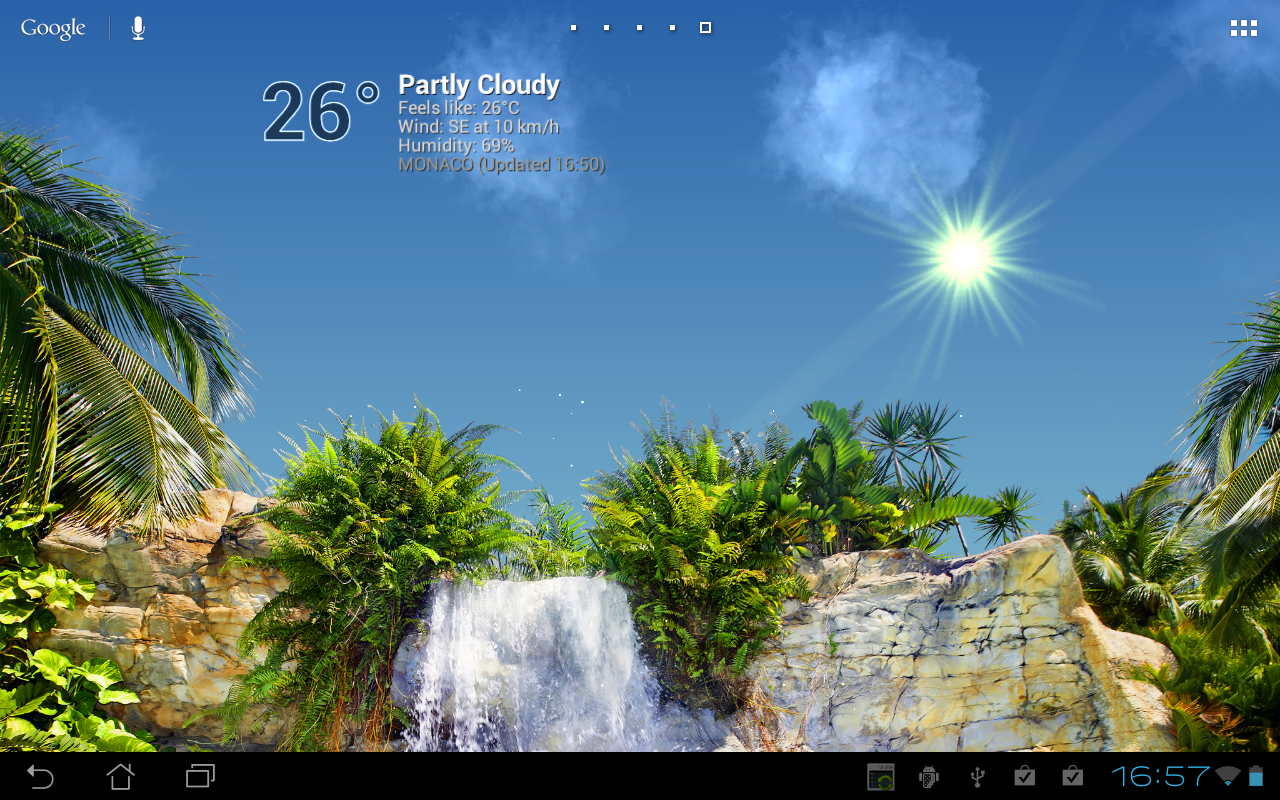This screenshot has width=1280, height=800.
Task: Tap the USB connection notification icon
Action: click(x=978, y=776)
